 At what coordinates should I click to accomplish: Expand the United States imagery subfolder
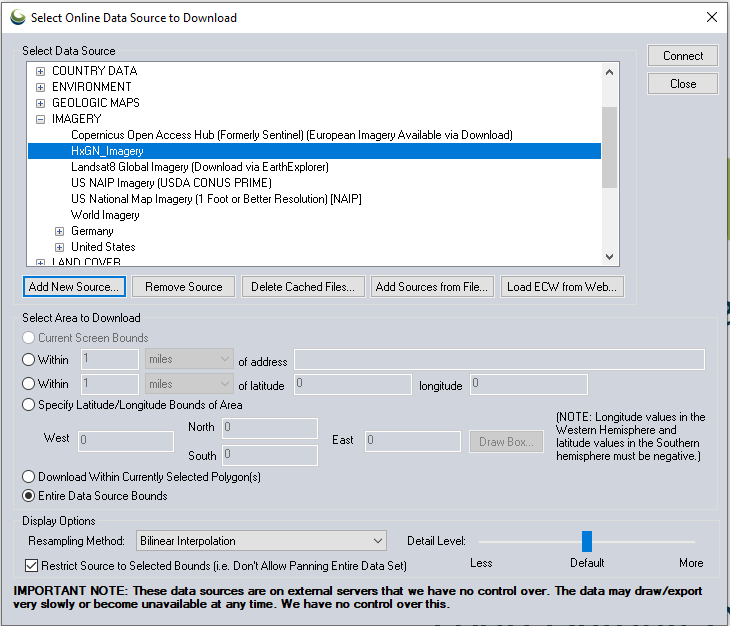click(60, 247)
